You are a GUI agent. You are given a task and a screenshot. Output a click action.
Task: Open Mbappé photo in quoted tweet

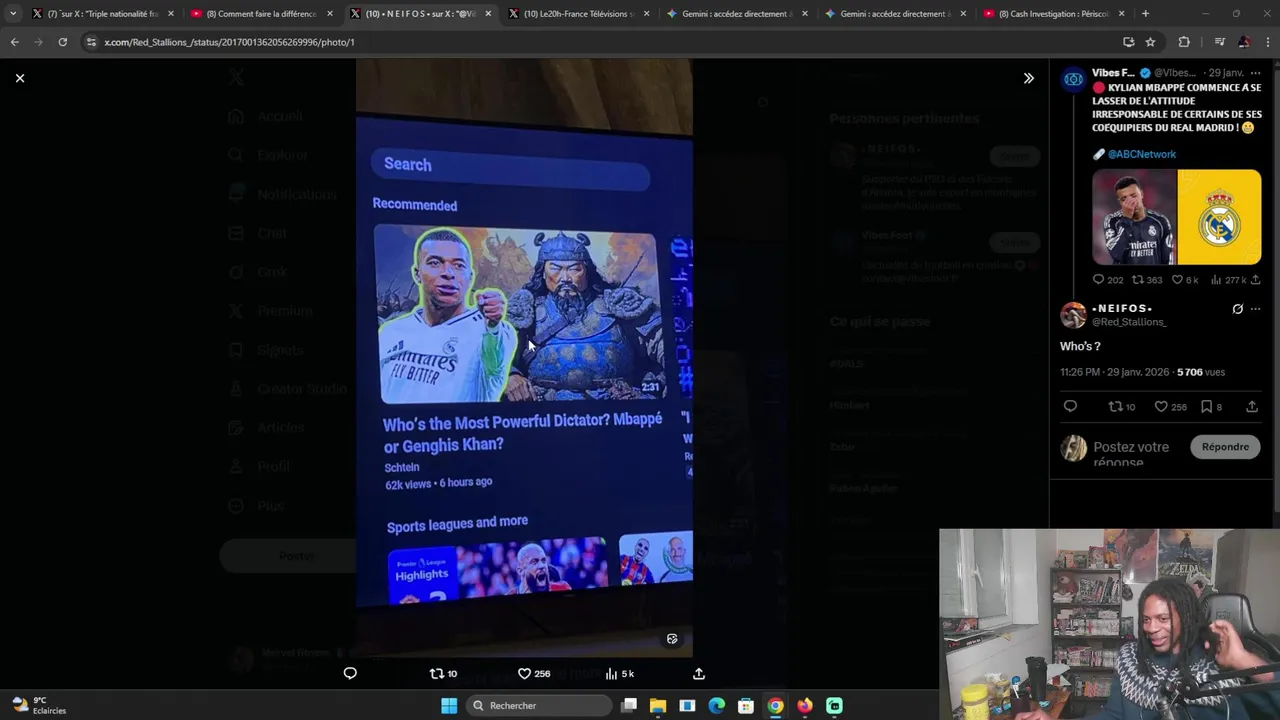pyautogui.click(x=1134, y=217)
